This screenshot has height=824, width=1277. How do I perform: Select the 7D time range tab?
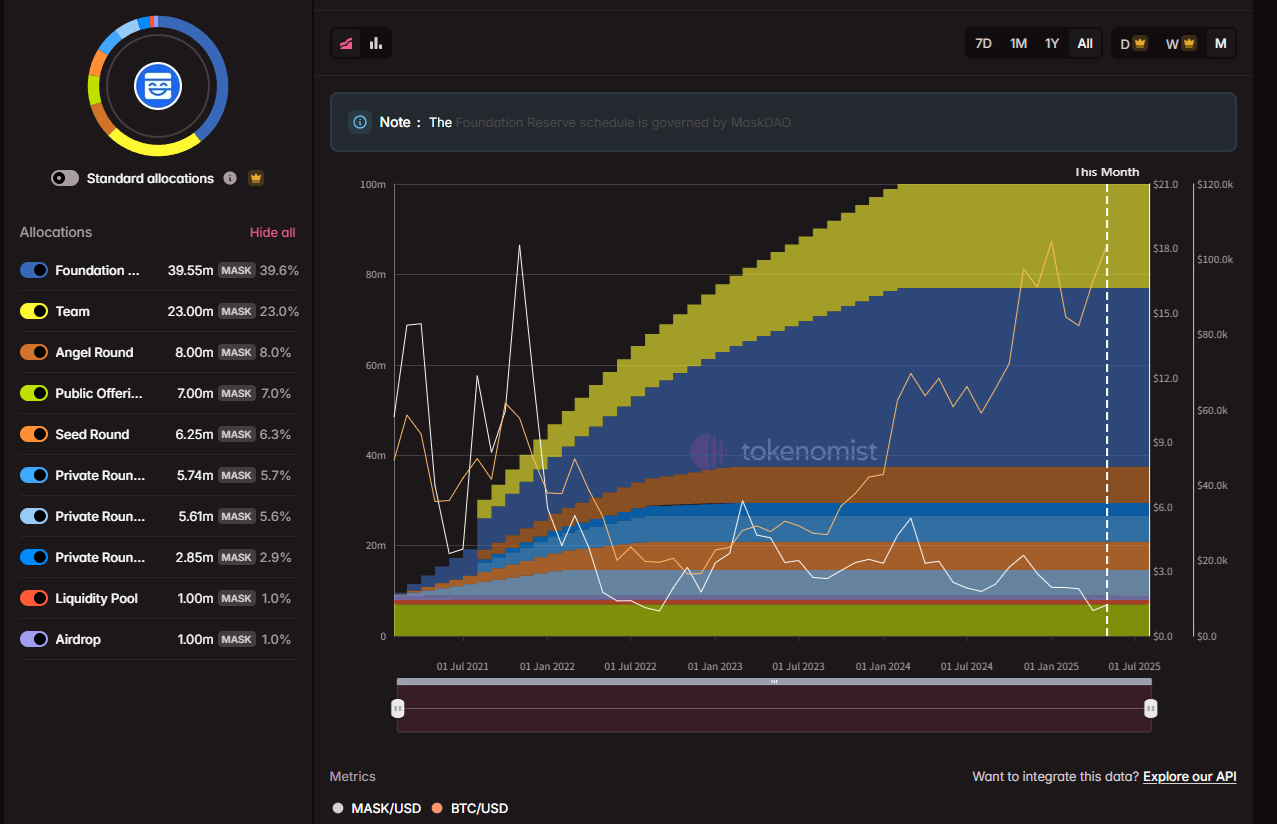click(x=983, y=44)
